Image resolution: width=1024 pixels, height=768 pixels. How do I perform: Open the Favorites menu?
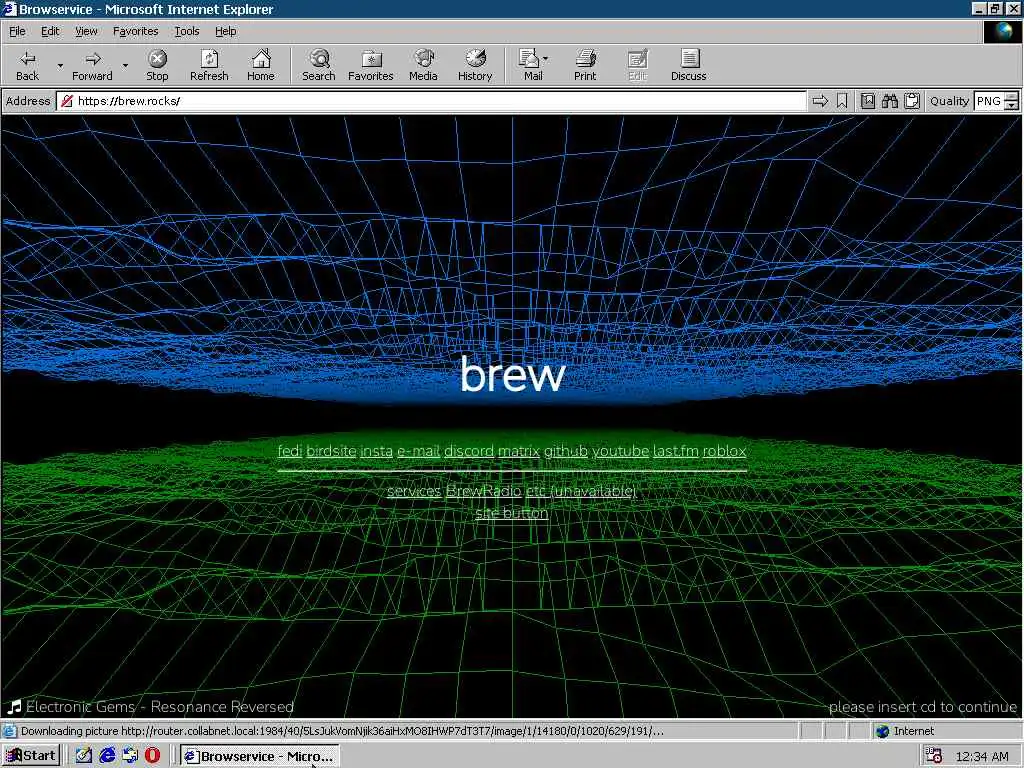(135, 31)
